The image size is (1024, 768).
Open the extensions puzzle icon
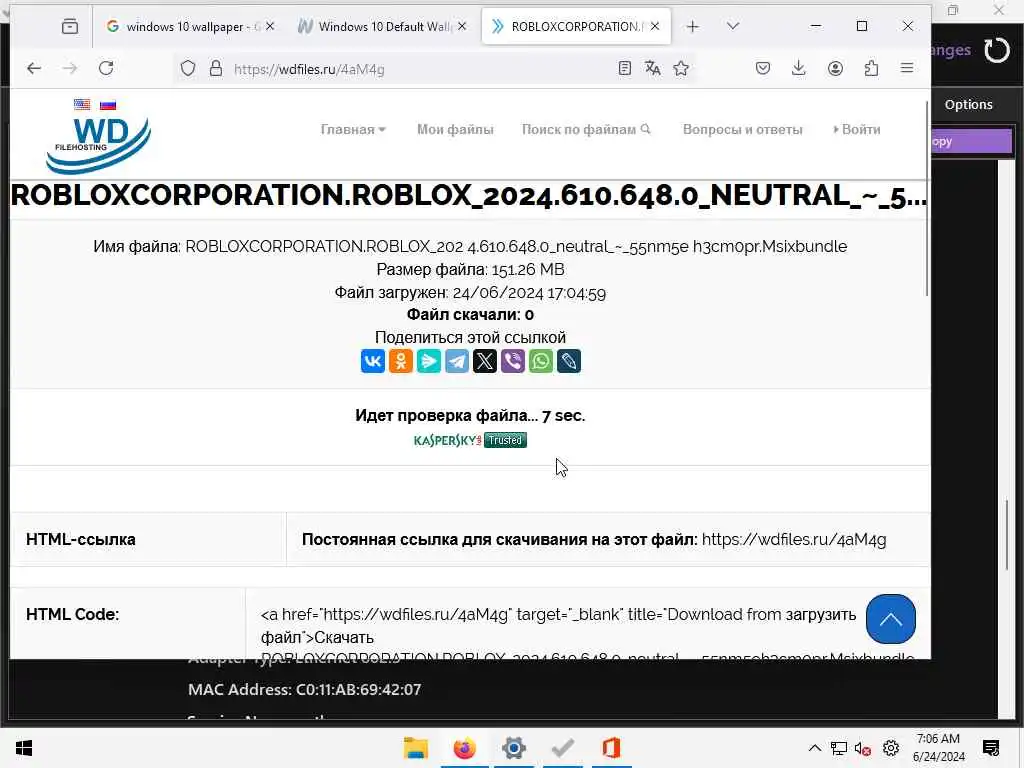pyautogui.click(x=871, y=68)
